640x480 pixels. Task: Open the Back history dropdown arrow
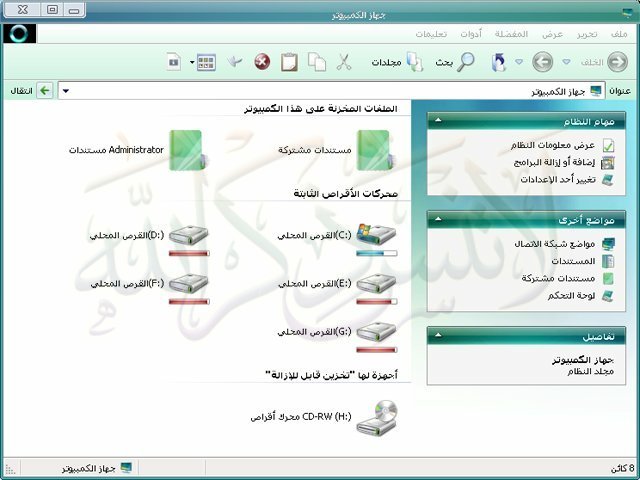coord(566,62)
